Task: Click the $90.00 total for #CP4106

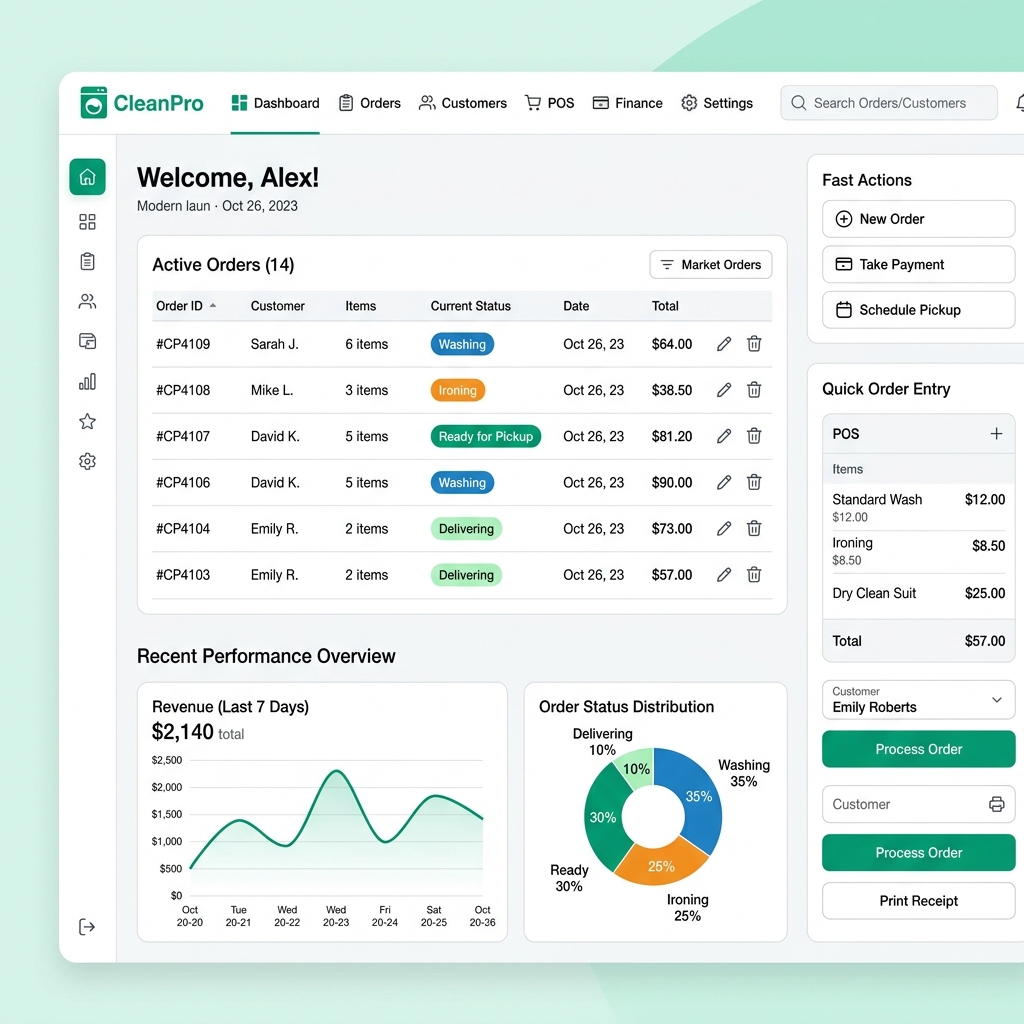Action: point(671,483)
